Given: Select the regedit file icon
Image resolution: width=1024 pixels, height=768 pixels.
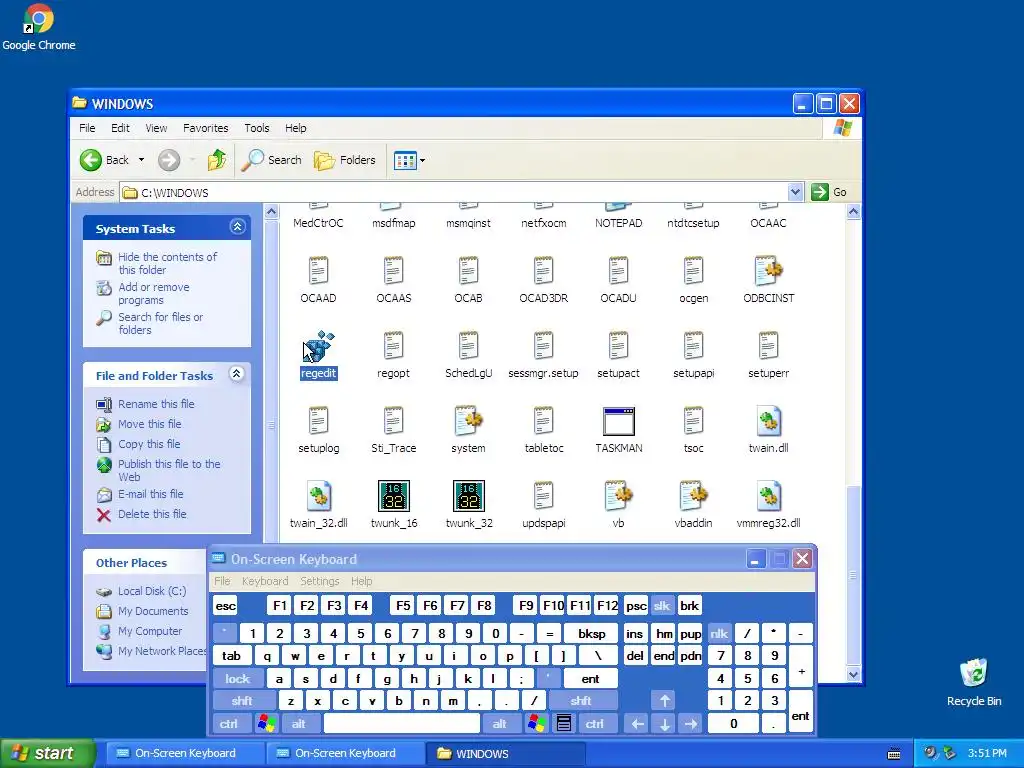Looking at the screenshot, I should pos(319,346).
